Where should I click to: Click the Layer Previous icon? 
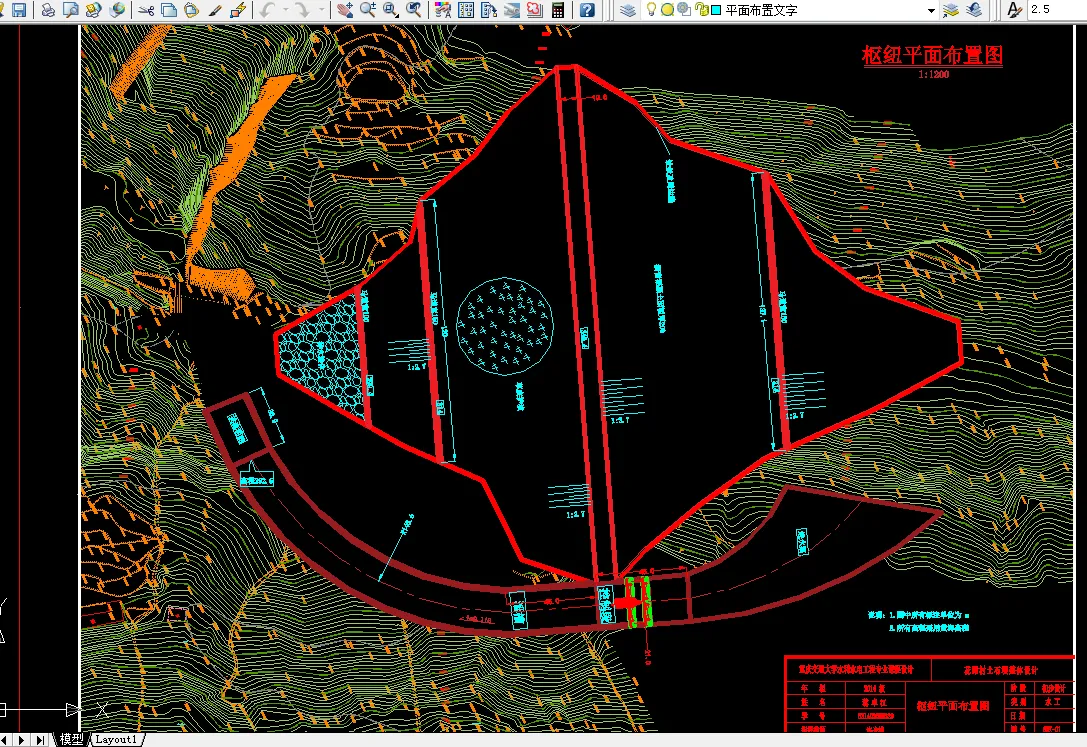974,10
